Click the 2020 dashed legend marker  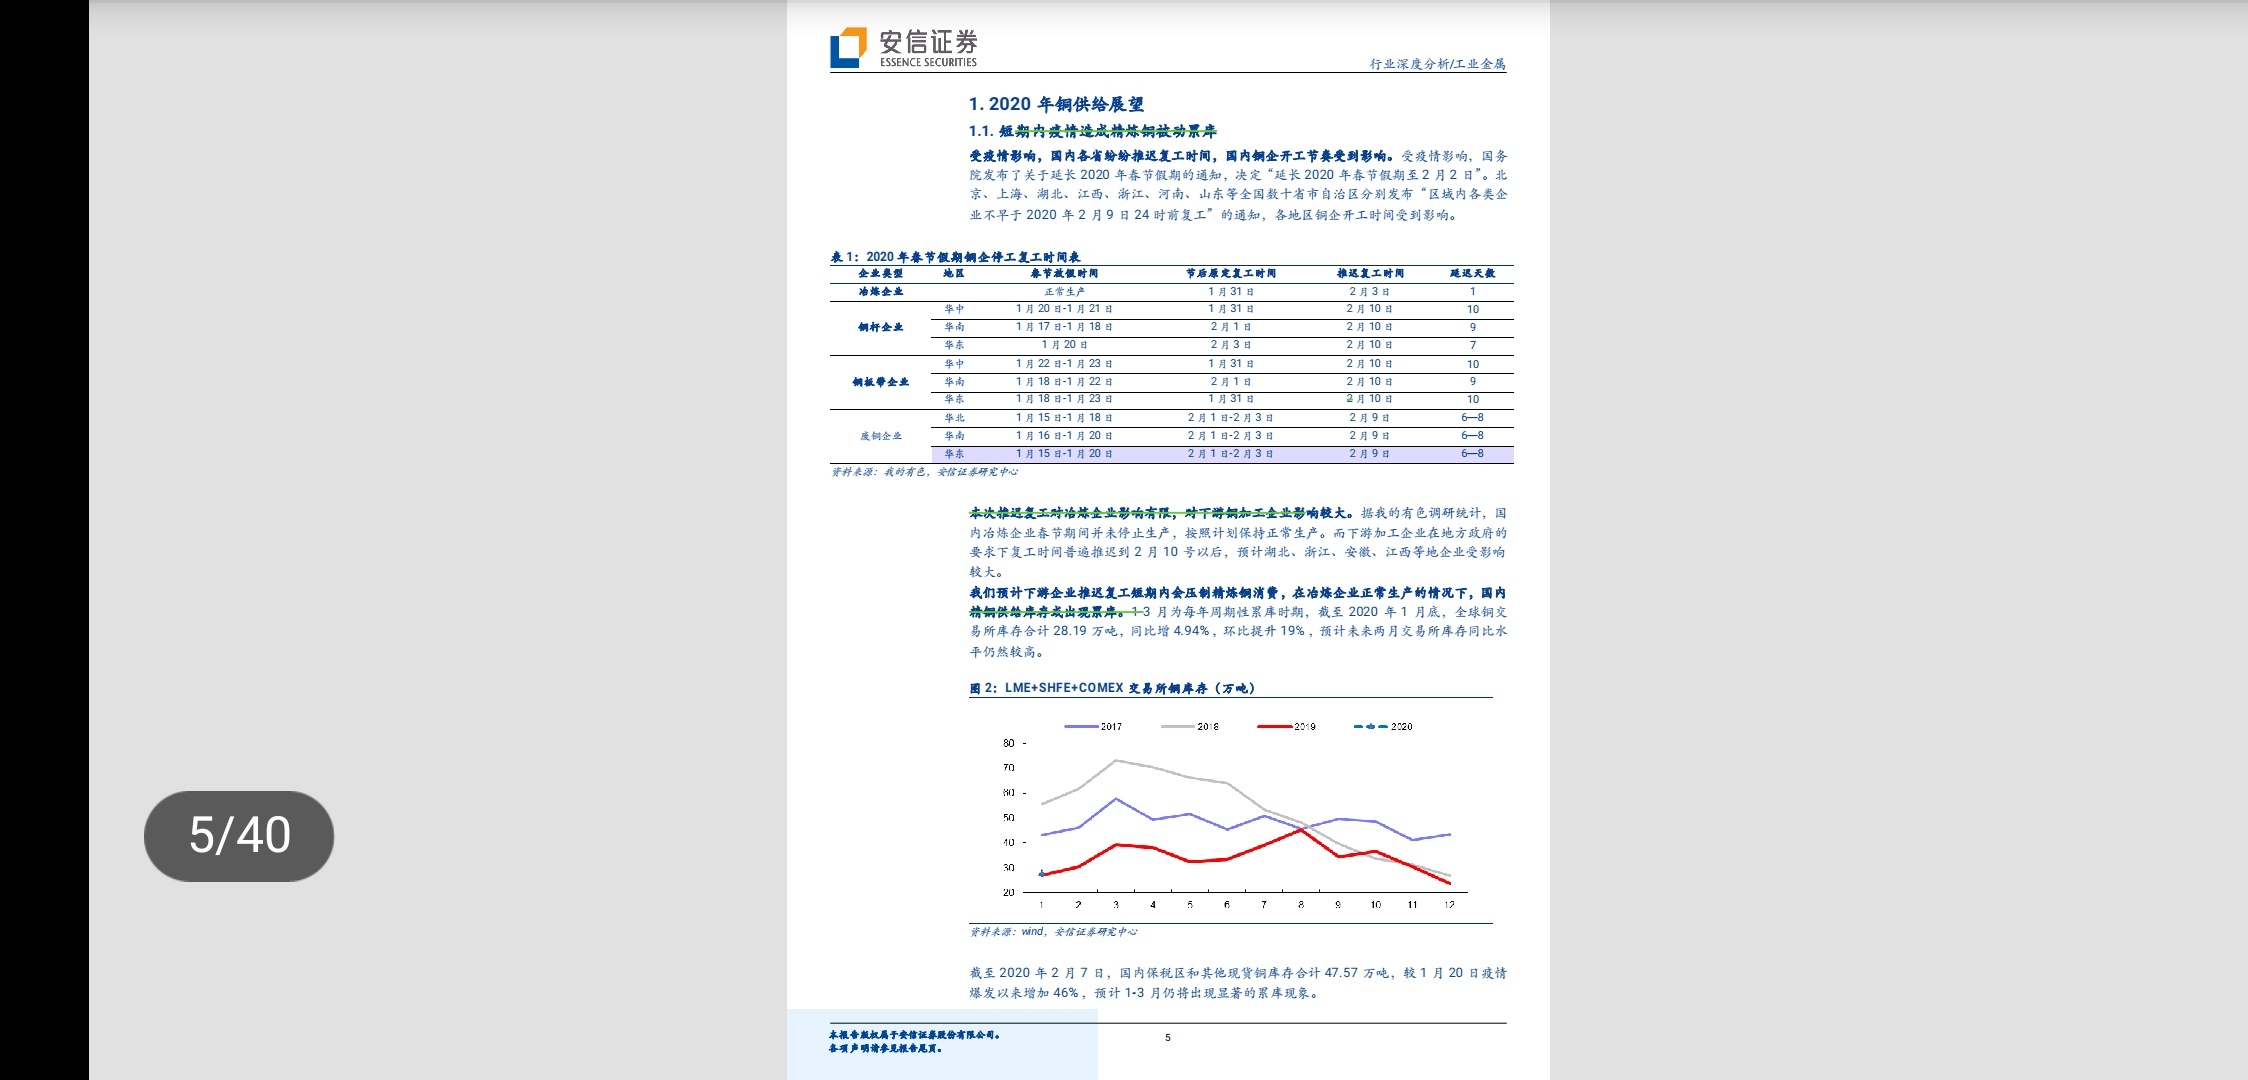[1371, 727]
